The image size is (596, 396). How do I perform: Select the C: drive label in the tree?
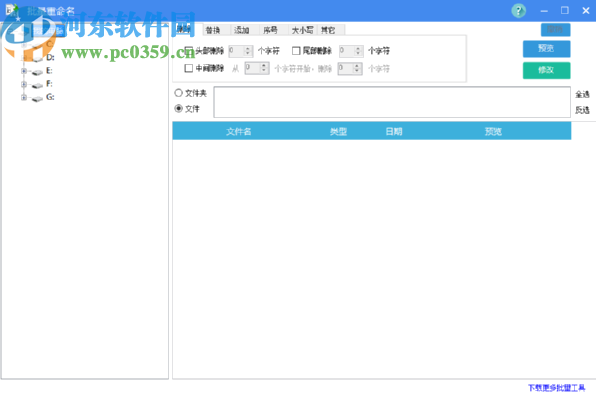tap(49, 44)
